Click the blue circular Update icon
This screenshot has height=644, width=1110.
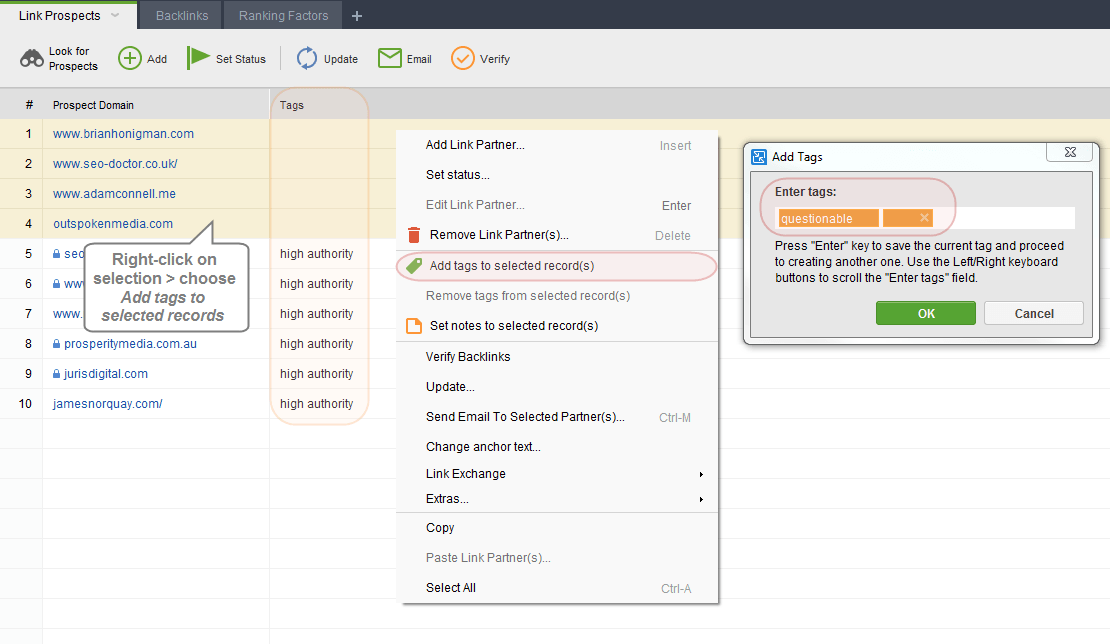pyautogui.click(x=307, y=58)
